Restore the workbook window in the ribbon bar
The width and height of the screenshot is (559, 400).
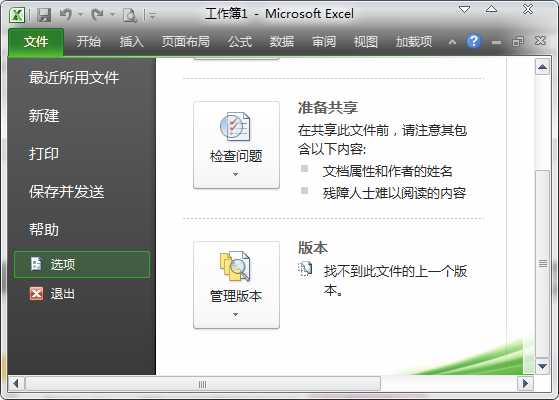(x=518, y=42)
